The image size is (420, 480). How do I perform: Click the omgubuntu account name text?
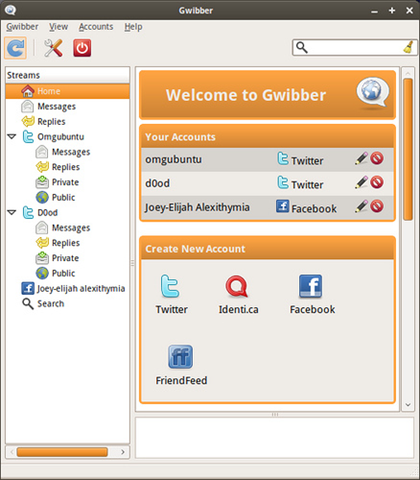point(173,159)
